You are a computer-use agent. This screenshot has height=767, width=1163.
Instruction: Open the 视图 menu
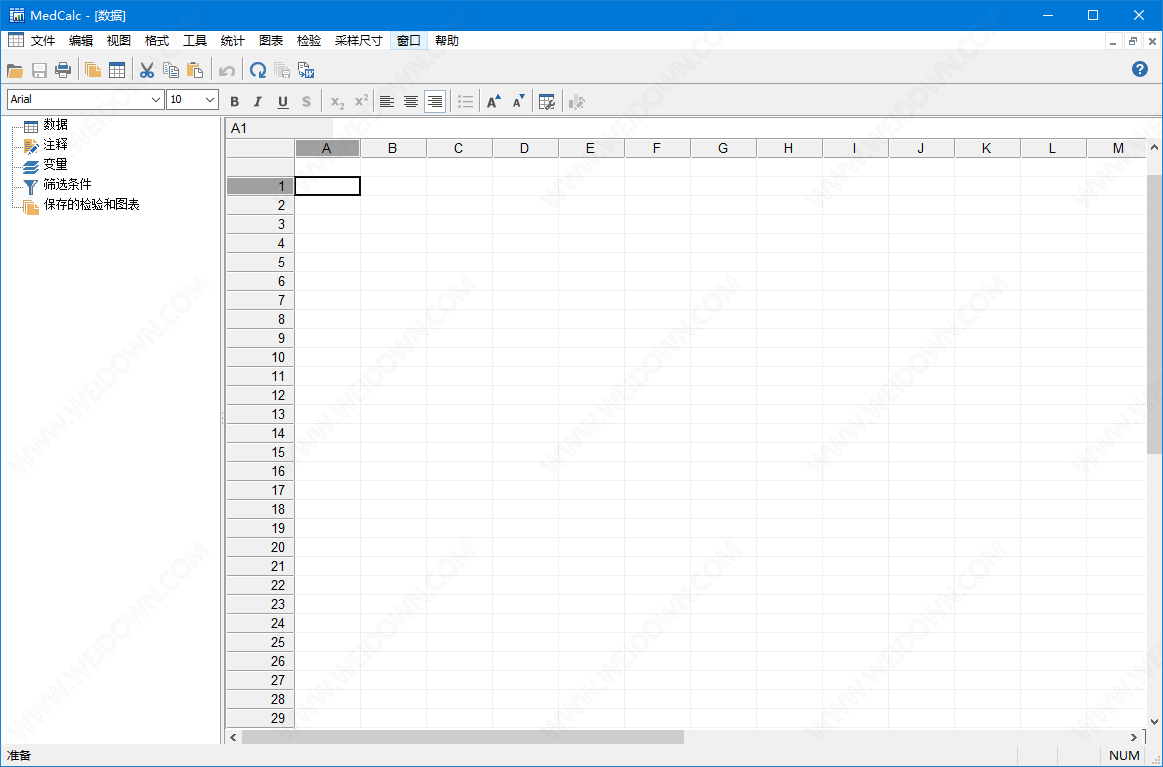[x=119, y=41]
